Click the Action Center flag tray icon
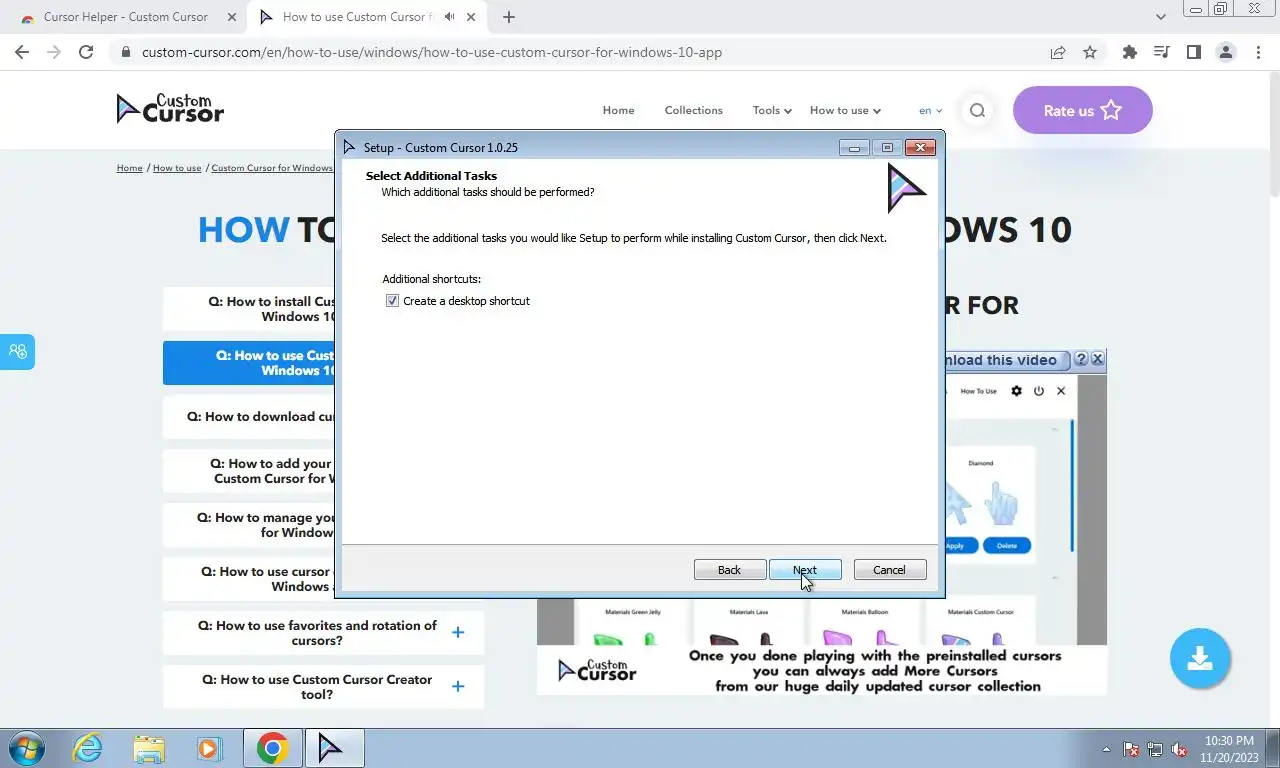The image size is (1280, 768). pos(1131,749)
